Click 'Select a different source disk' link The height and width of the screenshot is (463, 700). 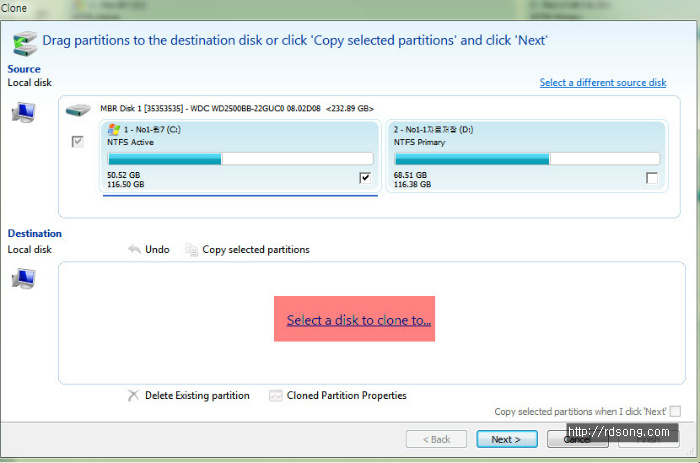(602, 82)
